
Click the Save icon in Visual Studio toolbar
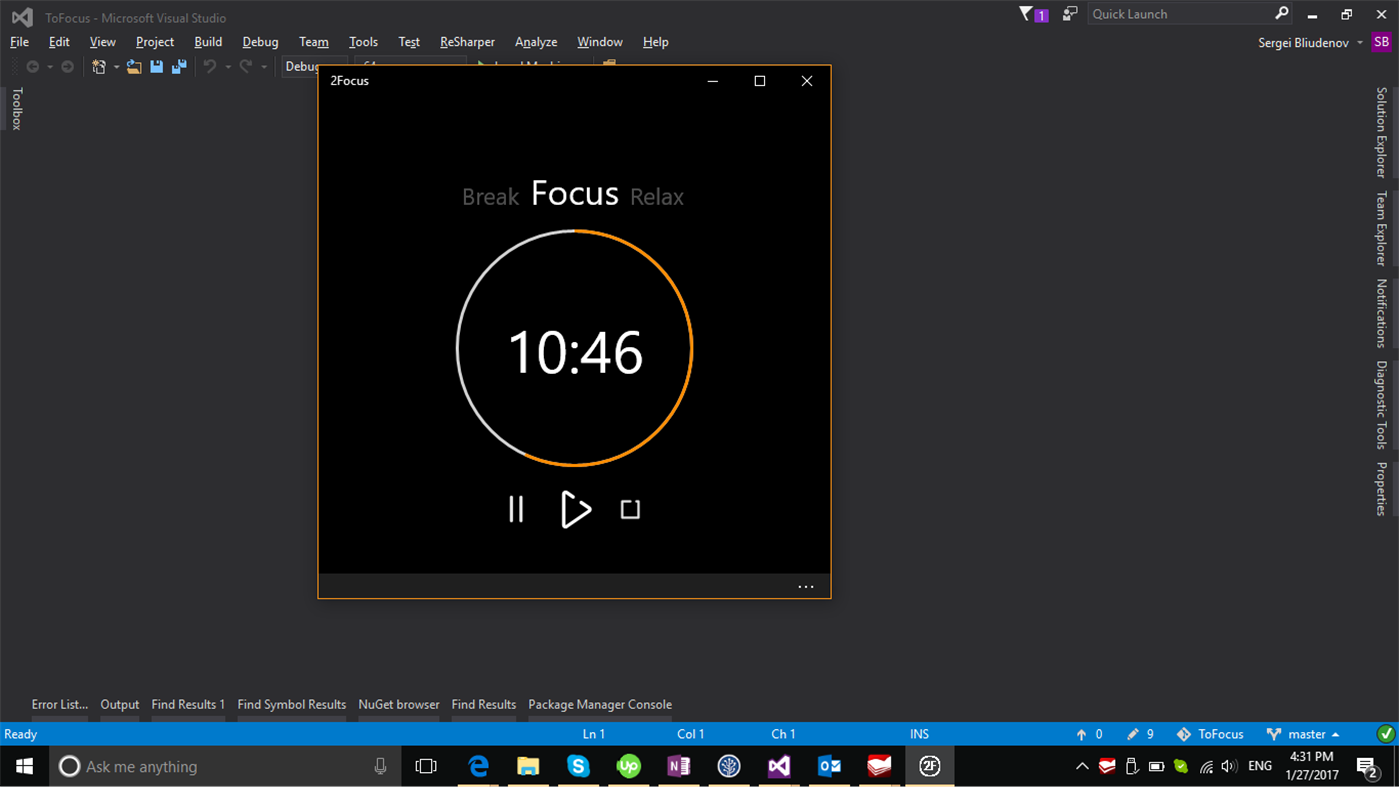click(x=157, y=66)
